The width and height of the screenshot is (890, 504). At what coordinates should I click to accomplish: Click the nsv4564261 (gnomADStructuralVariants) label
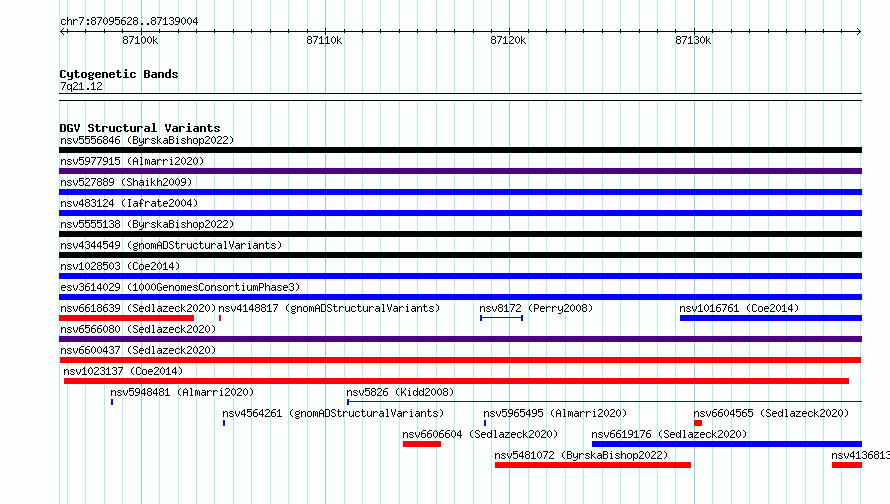(x=333, y=413)
